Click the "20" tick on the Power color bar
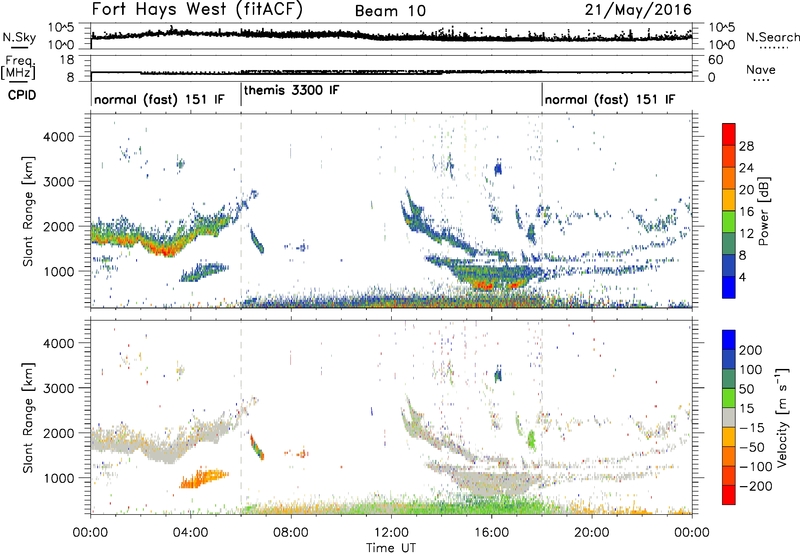 pyautogui.click(x=746, y=190)
